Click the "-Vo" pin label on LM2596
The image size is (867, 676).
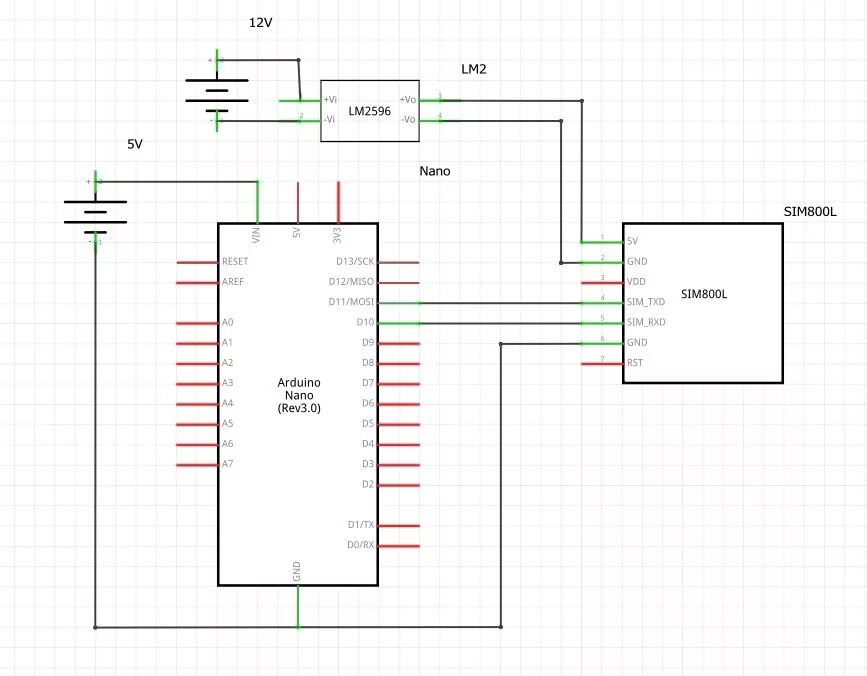(x=409, y=119)
